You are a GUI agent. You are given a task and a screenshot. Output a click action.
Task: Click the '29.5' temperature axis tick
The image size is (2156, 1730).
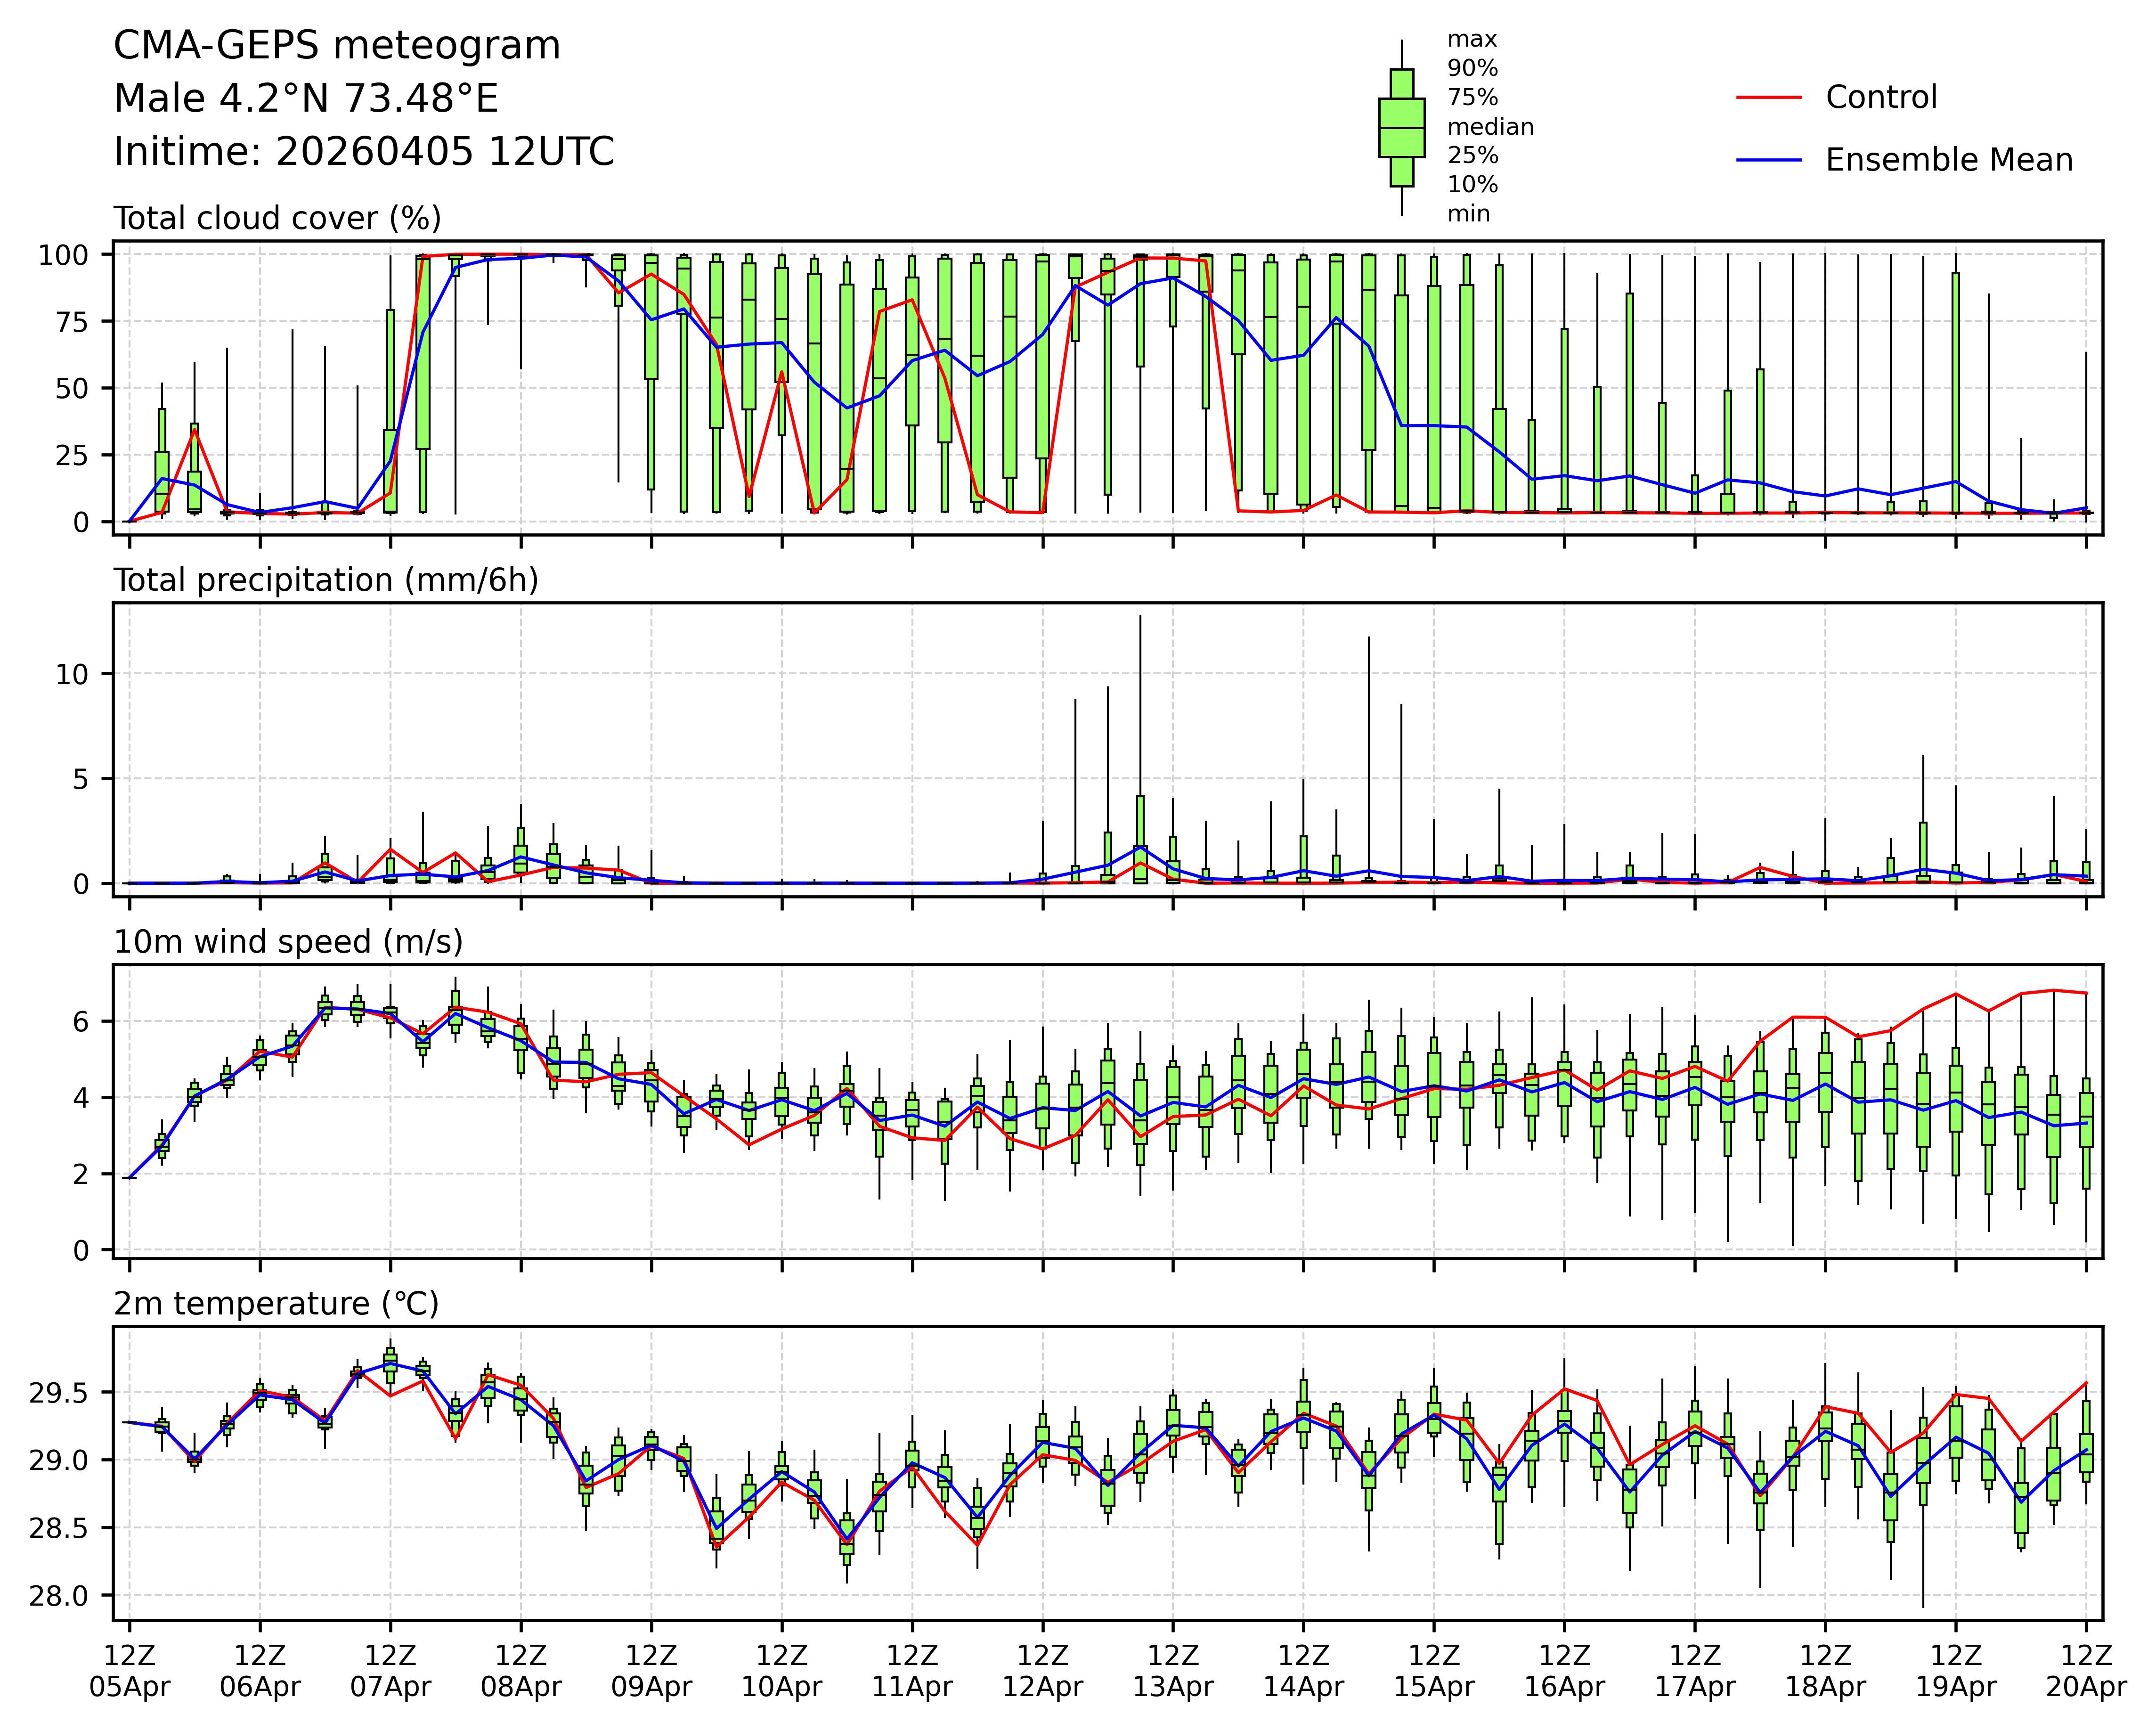pyautogui.click(x=60, y=1393)
